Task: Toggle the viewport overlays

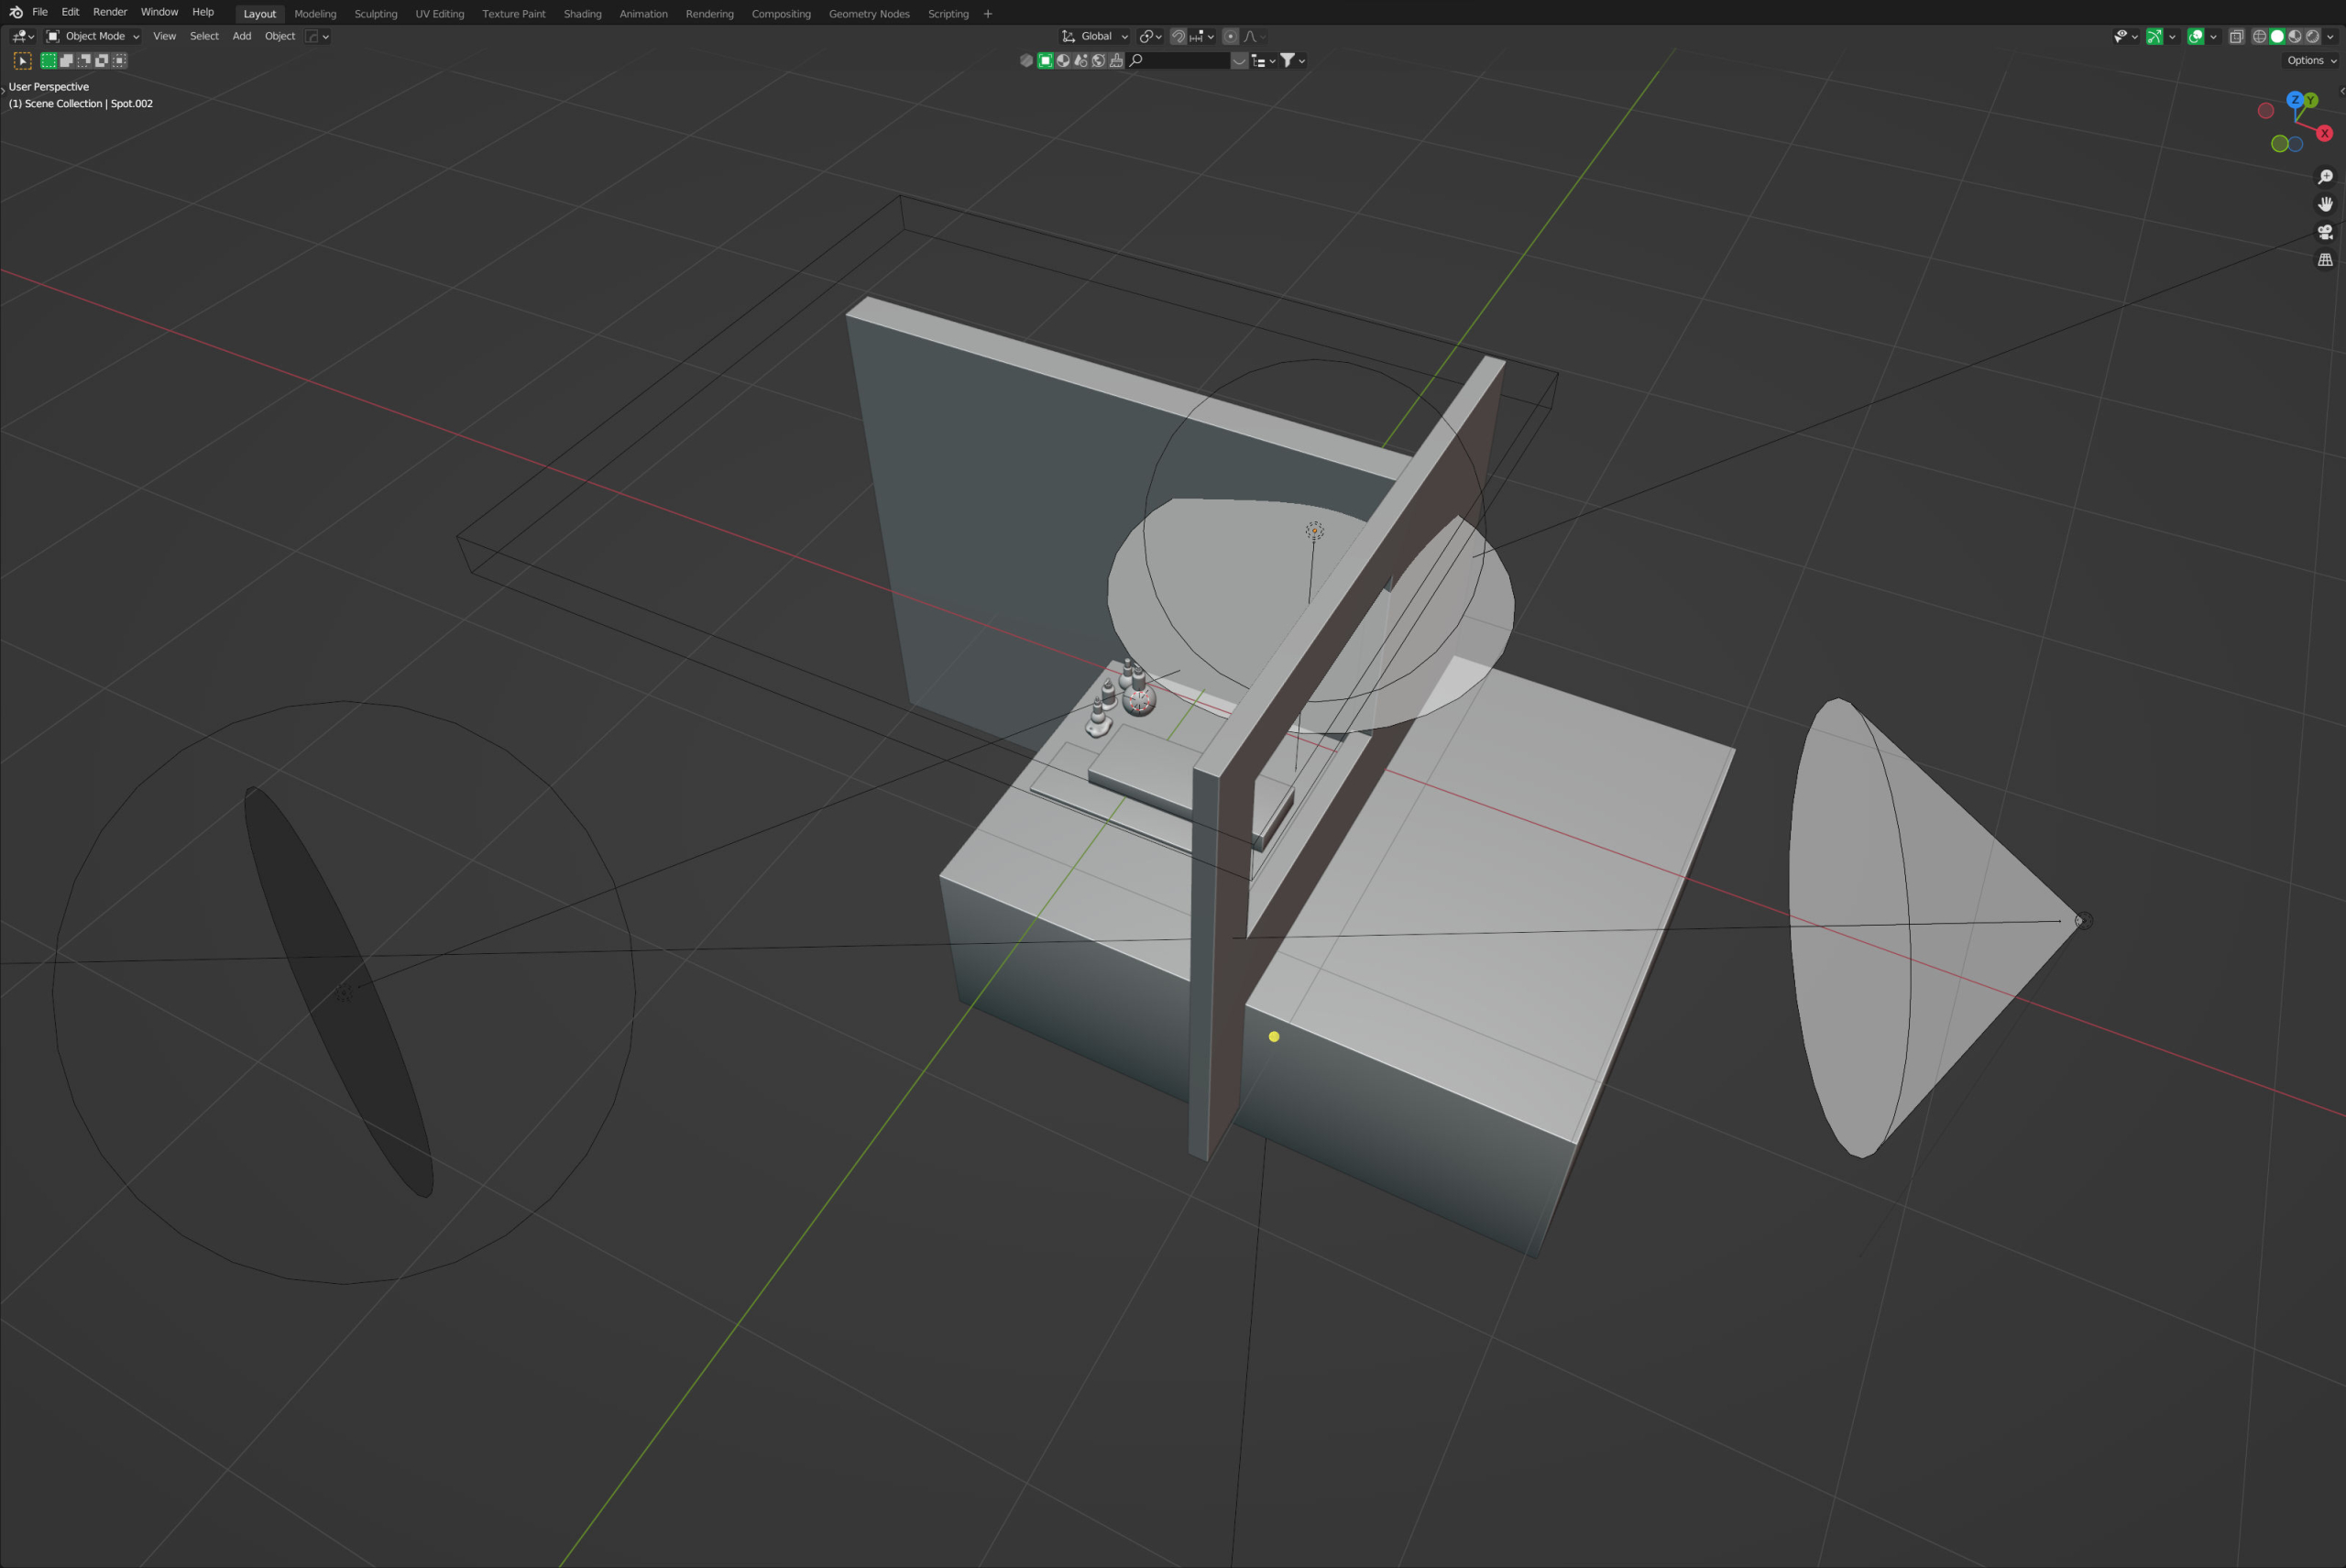Action: (2196, 36)
